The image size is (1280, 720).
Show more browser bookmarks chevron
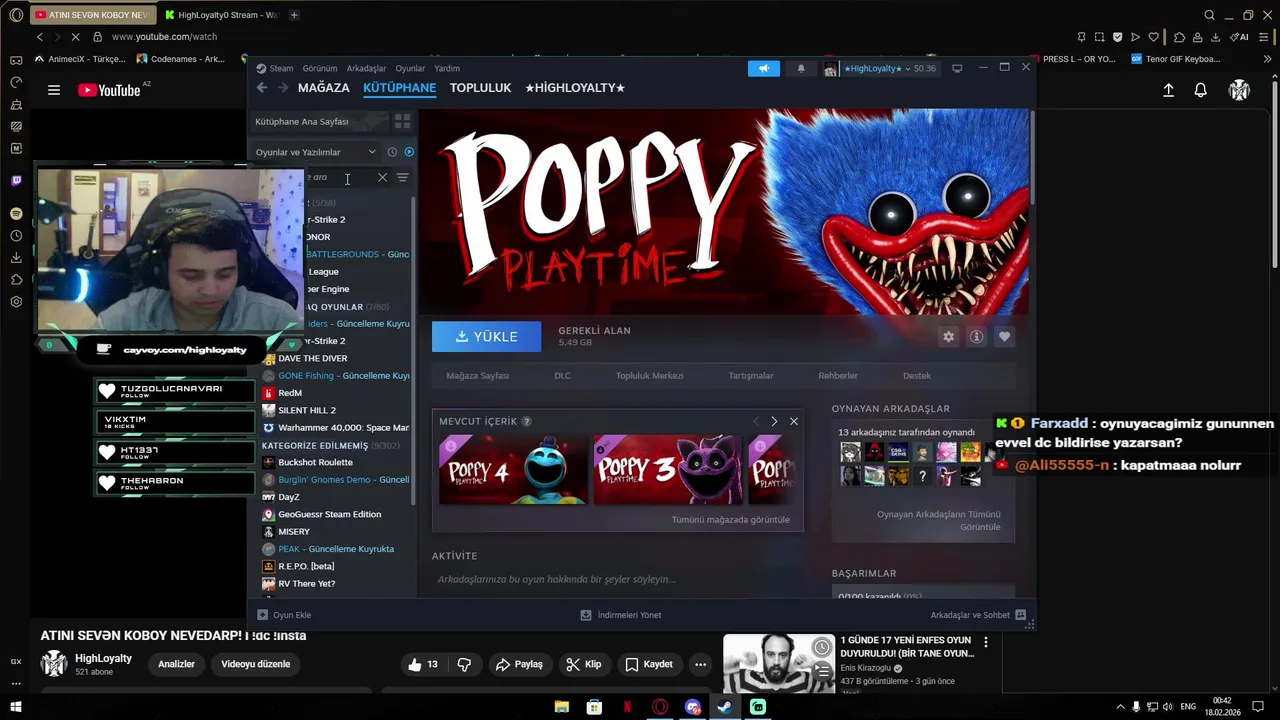click(x=1268, y=59)
